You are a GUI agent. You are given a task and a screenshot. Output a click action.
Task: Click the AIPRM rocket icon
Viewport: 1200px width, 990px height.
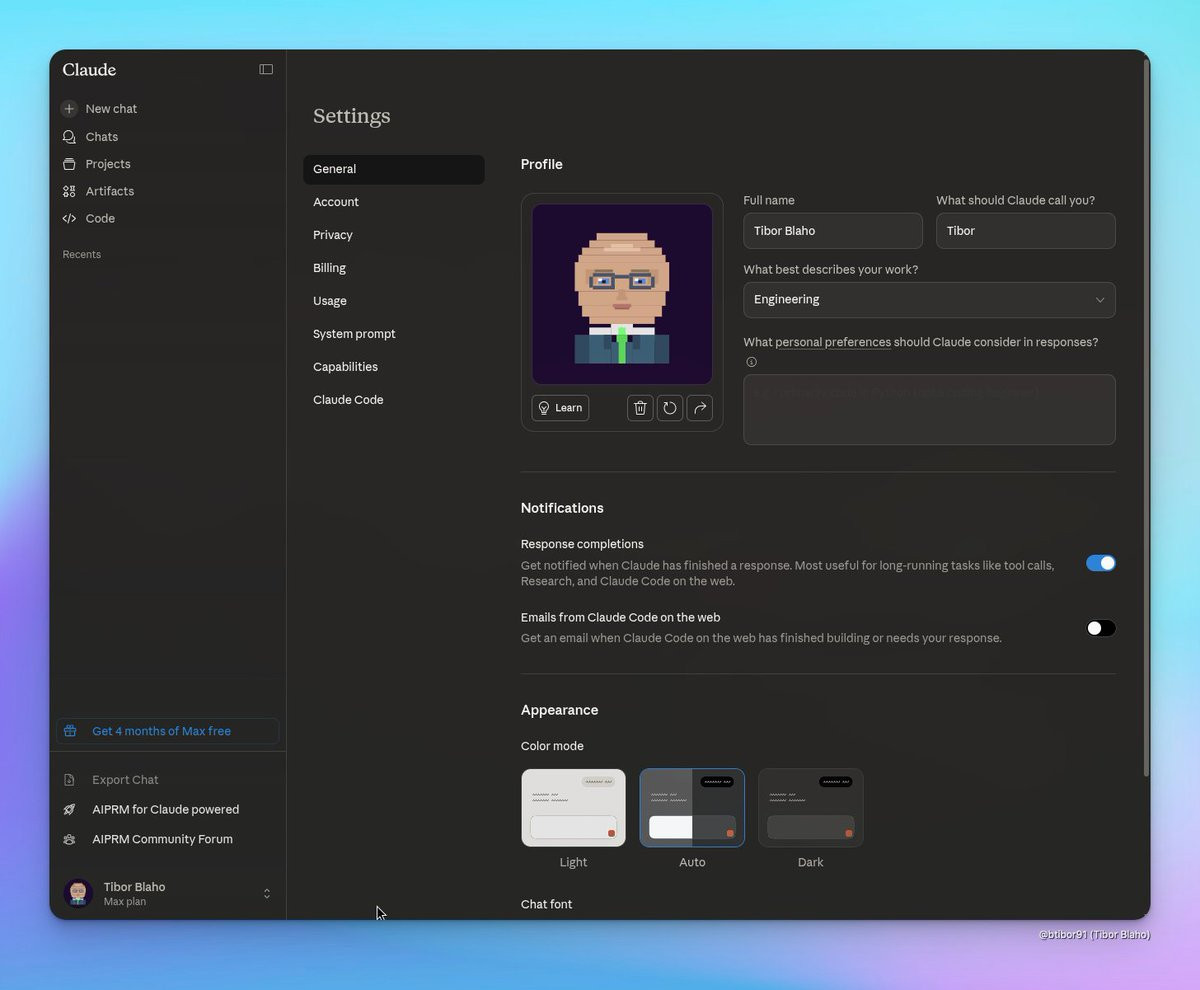pyautogui.click(x=69, y=809)
